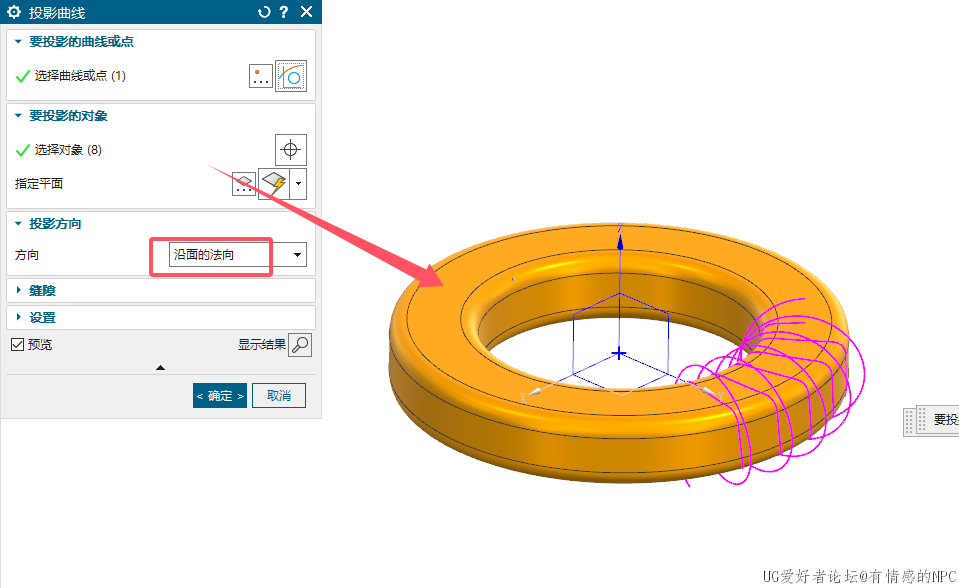Open the 方向 direction dropdown
The width and height of the screenshot is (959, 588).
[x=238, y=256]
